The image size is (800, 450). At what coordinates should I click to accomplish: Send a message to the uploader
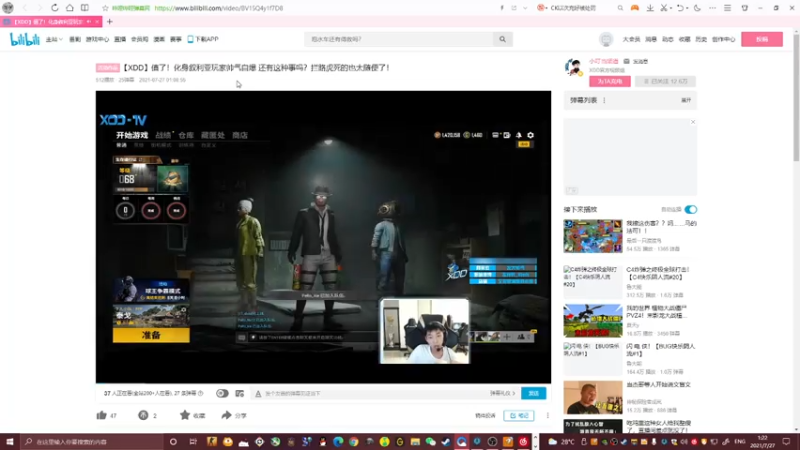[x=636, y=61]
